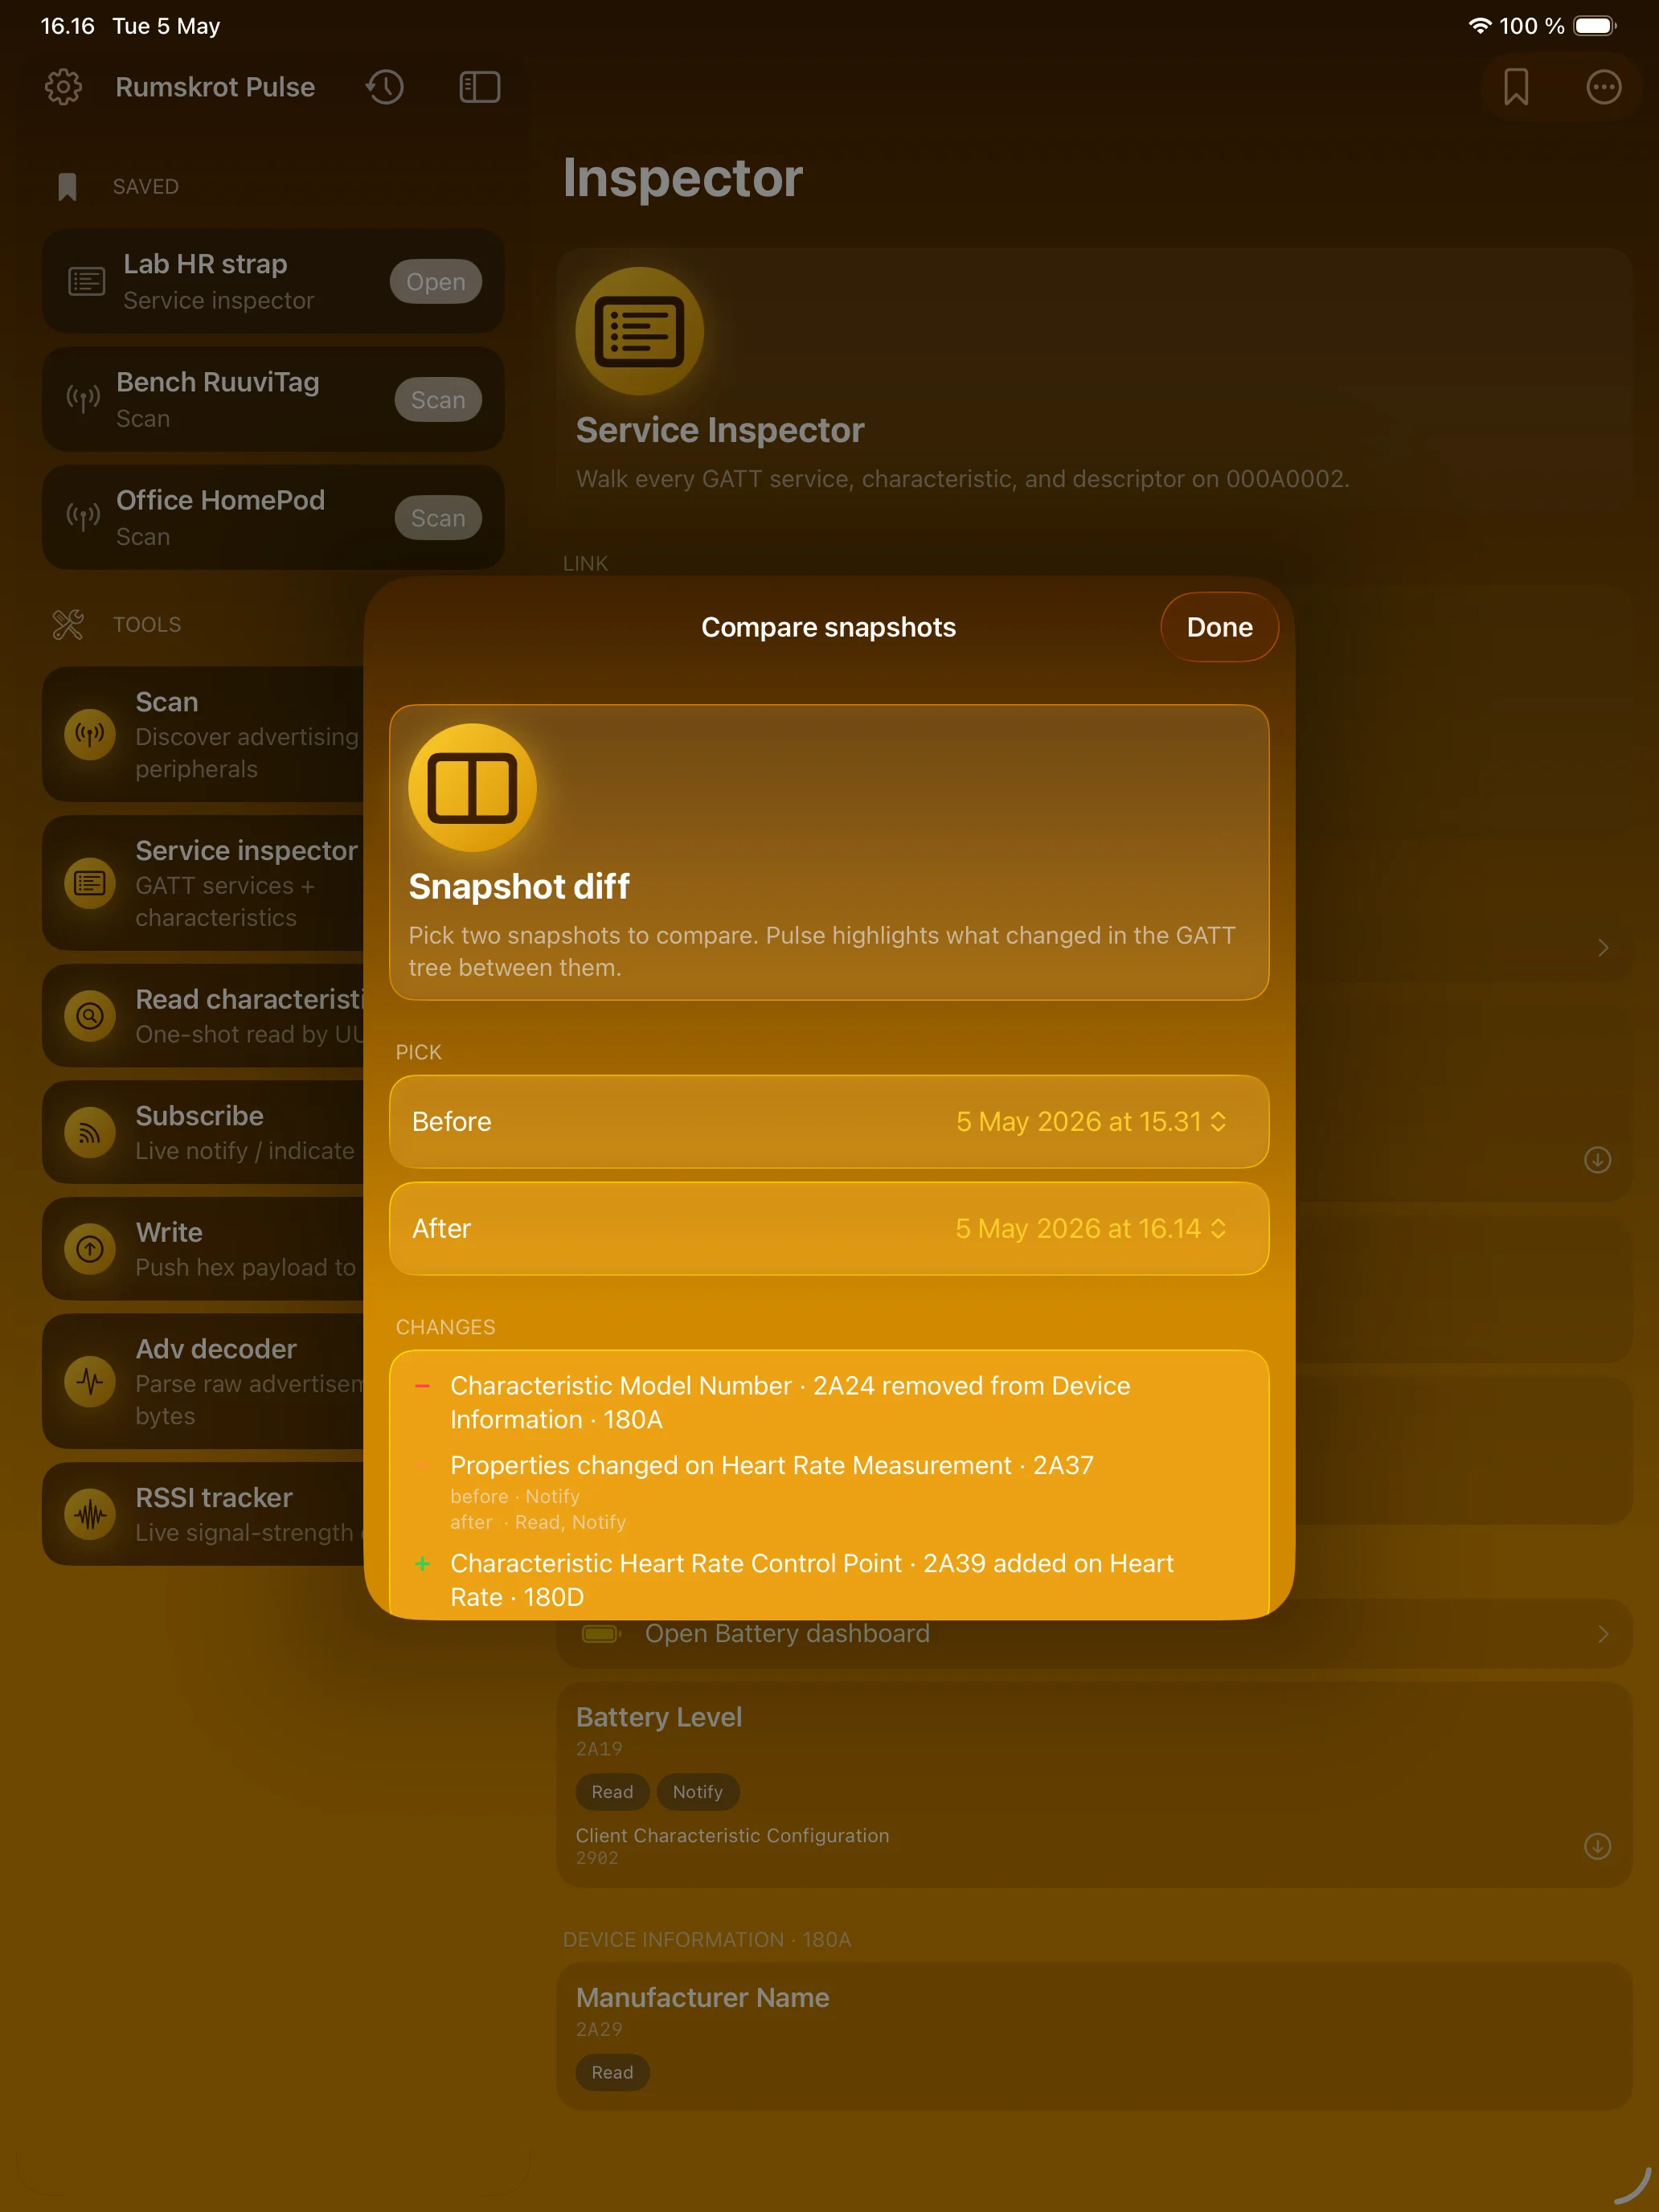This screenshot has height=2212, width=1659.
Task: Select Subscribe in Tools list
Action: 204,1133
